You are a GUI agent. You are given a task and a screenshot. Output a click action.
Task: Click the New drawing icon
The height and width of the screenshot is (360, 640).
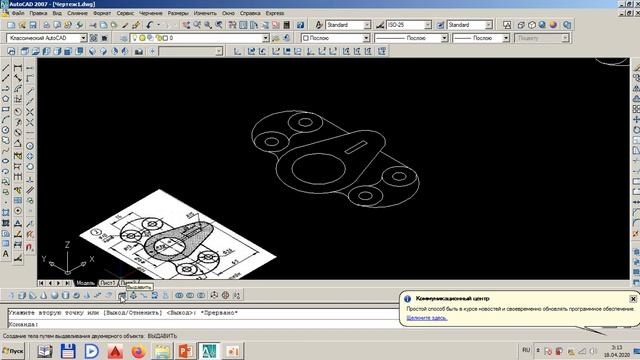[11, 25]
